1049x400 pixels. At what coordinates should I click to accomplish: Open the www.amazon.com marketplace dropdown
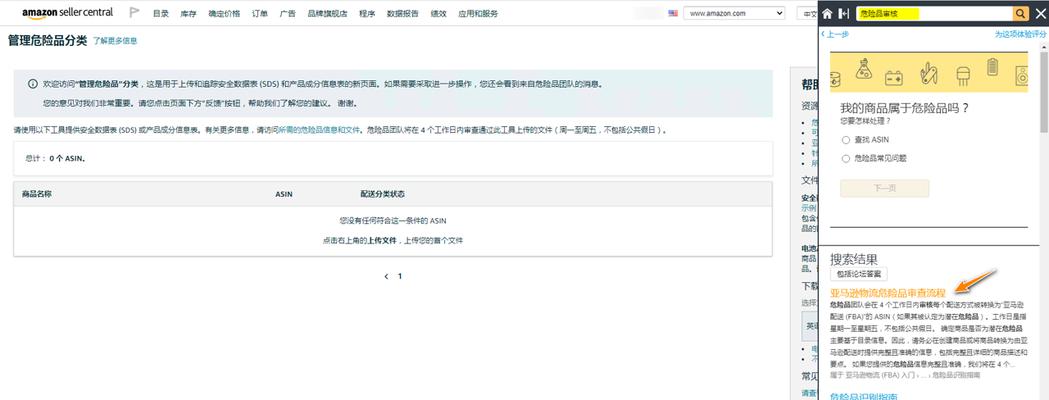point(735,13)
